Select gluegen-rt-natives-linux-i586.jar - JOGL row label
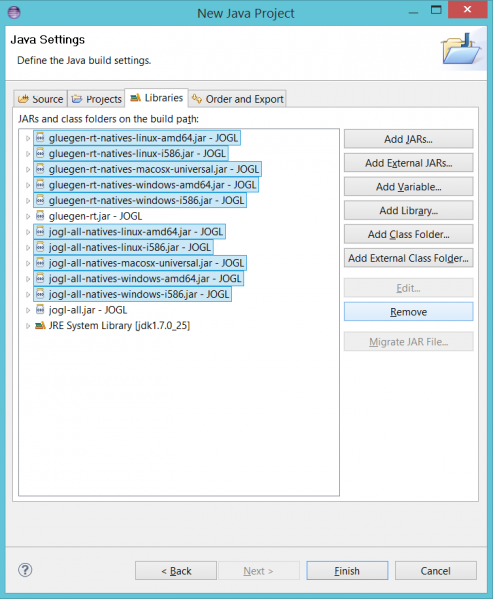Image resolution: width=493 pixels, height=599 pixels. pyautogui.click(x=137, y=154)
